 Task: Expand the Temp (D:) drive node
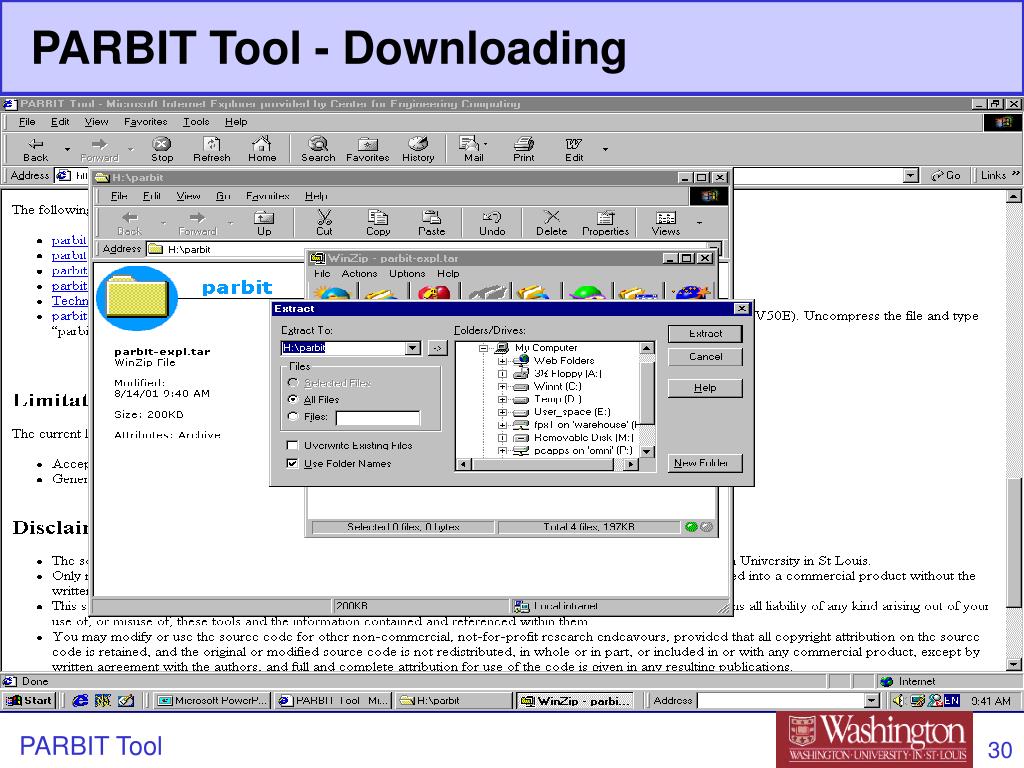502,399
